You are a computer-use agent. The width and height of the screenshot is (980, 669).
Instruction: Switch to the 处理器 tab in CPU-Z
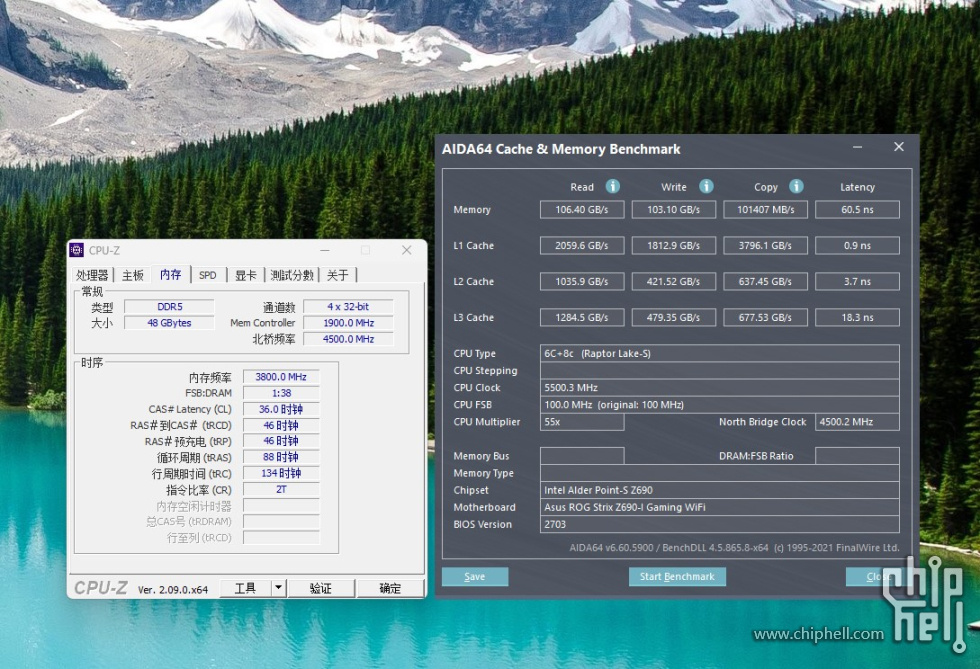(x=92, y=275)
